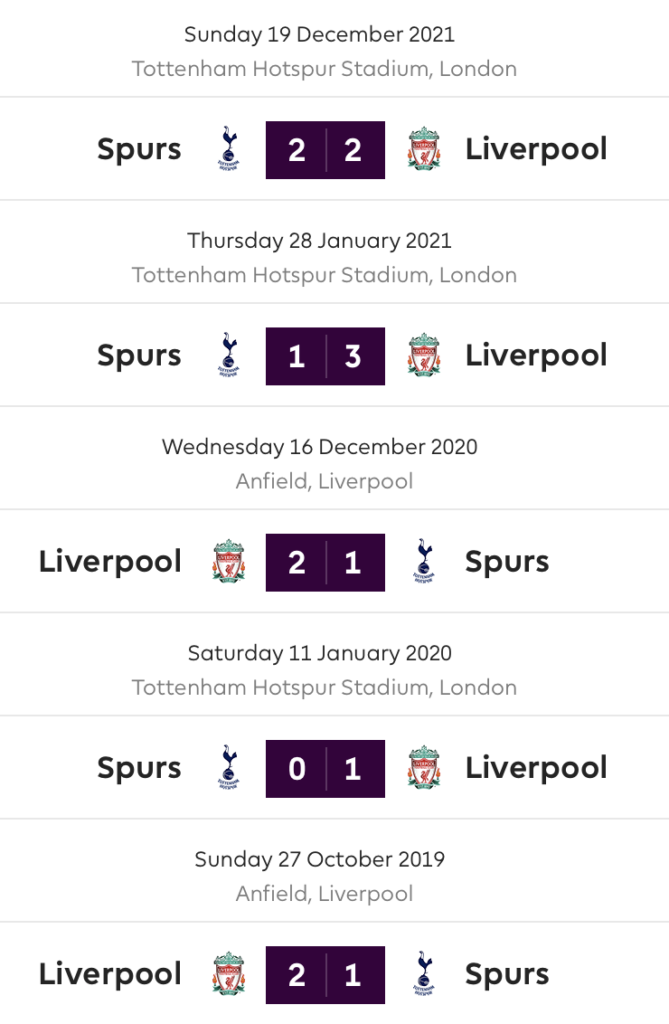The width and height of the screenshot is (669, 1024).
Task: Click the Liverpool crest in the 0-1 match
Action: click(x=424, y=768)
